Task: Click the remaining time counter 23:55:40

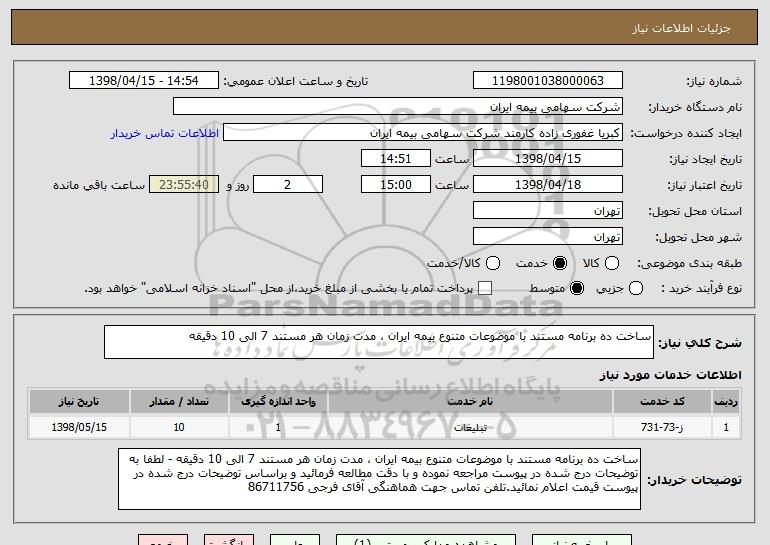Action: (184, 185)
